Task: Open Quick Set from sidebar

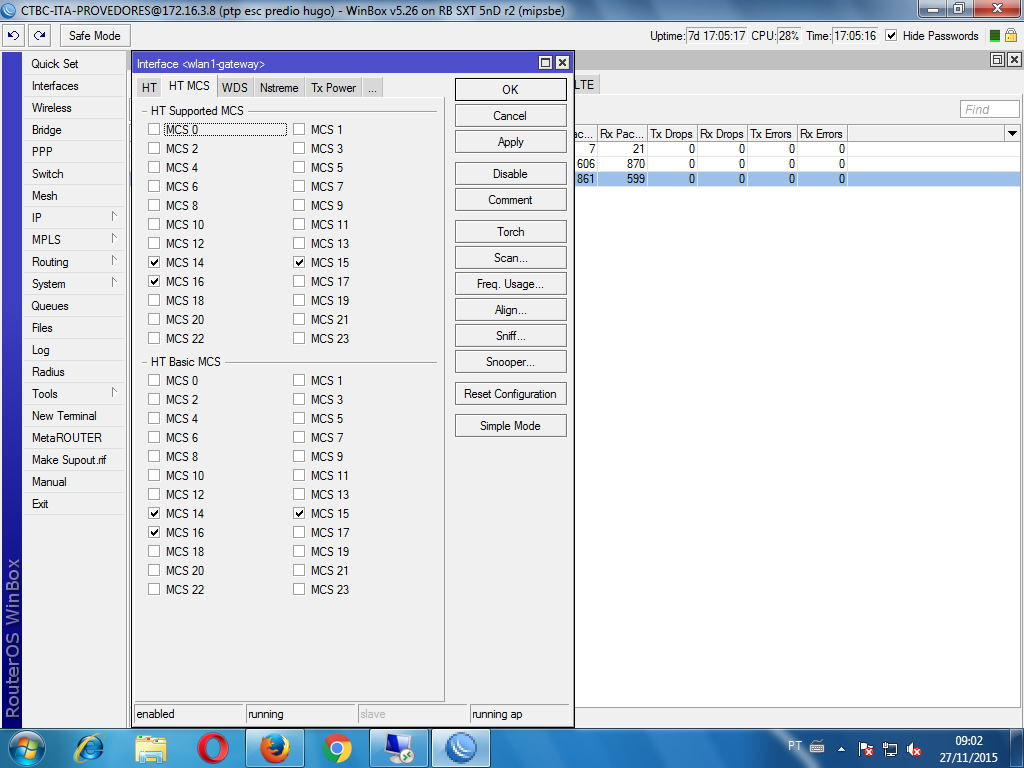Action: 74,63
